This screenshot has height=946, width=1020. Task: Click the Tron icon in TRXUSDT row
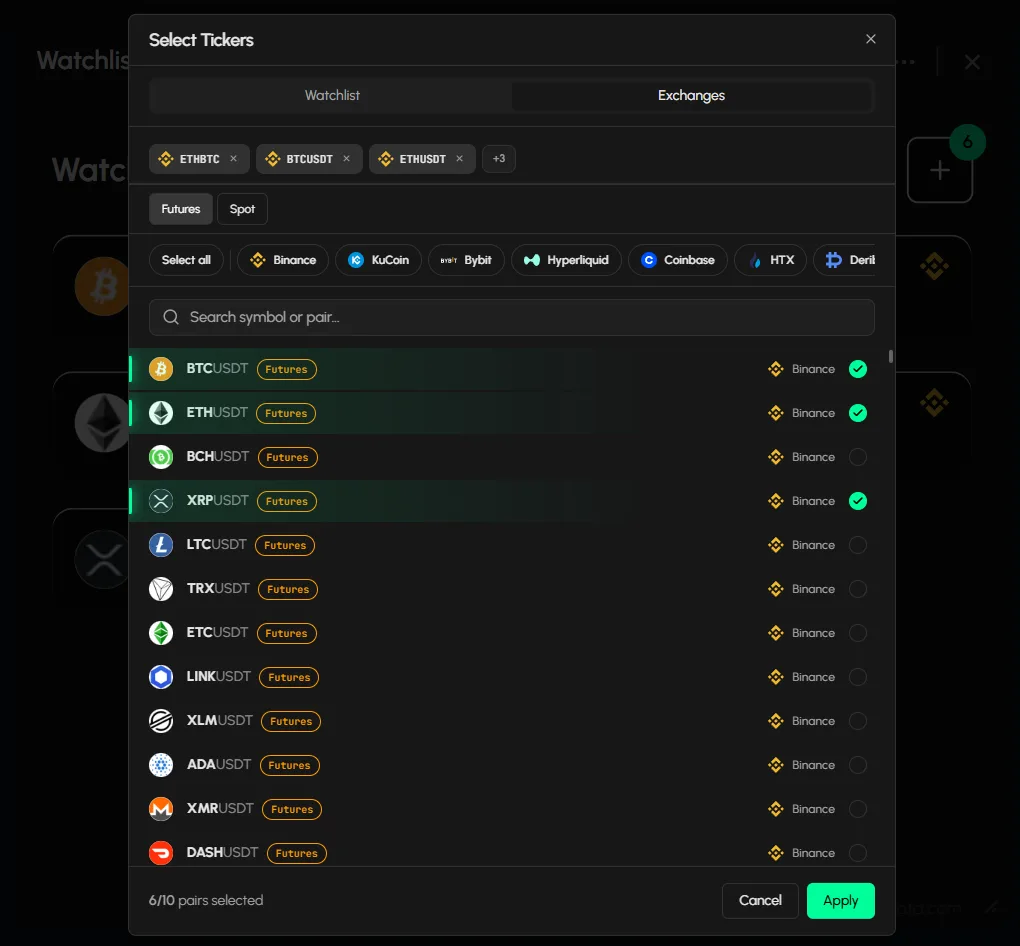pyautogui.click(x=161, y=589)
